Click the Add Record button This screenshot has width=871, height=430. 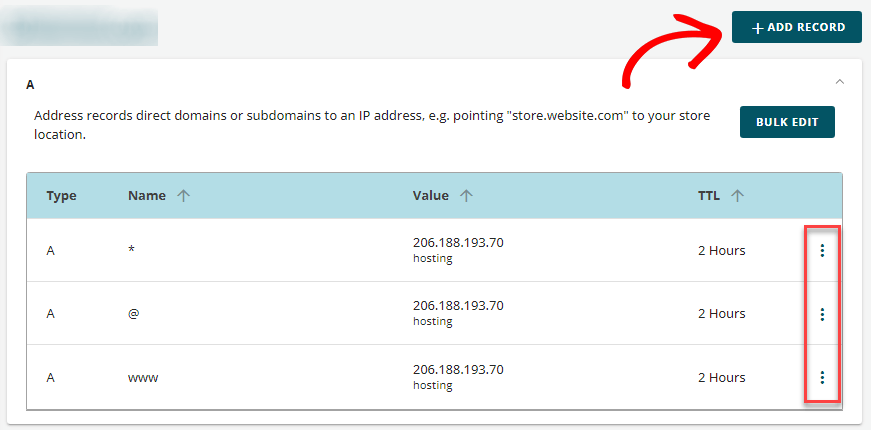[796, 27]
